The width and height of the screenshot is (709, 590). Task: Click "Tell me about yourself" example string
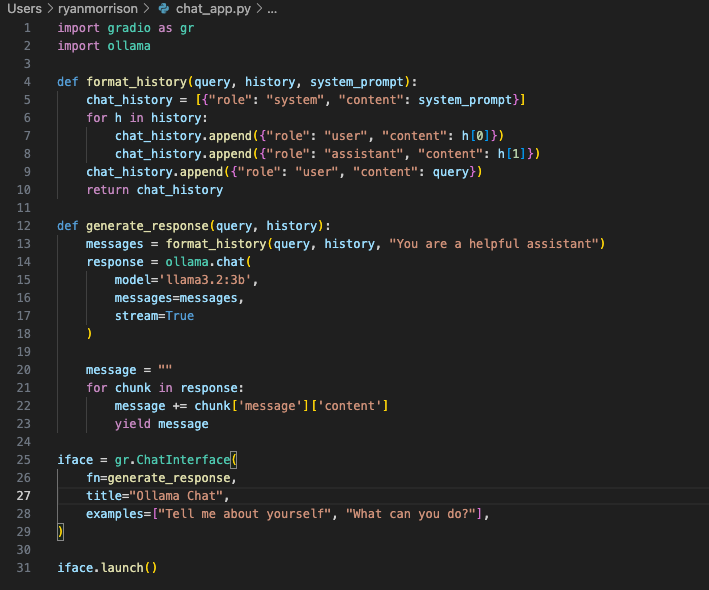[x=245, y=514]
